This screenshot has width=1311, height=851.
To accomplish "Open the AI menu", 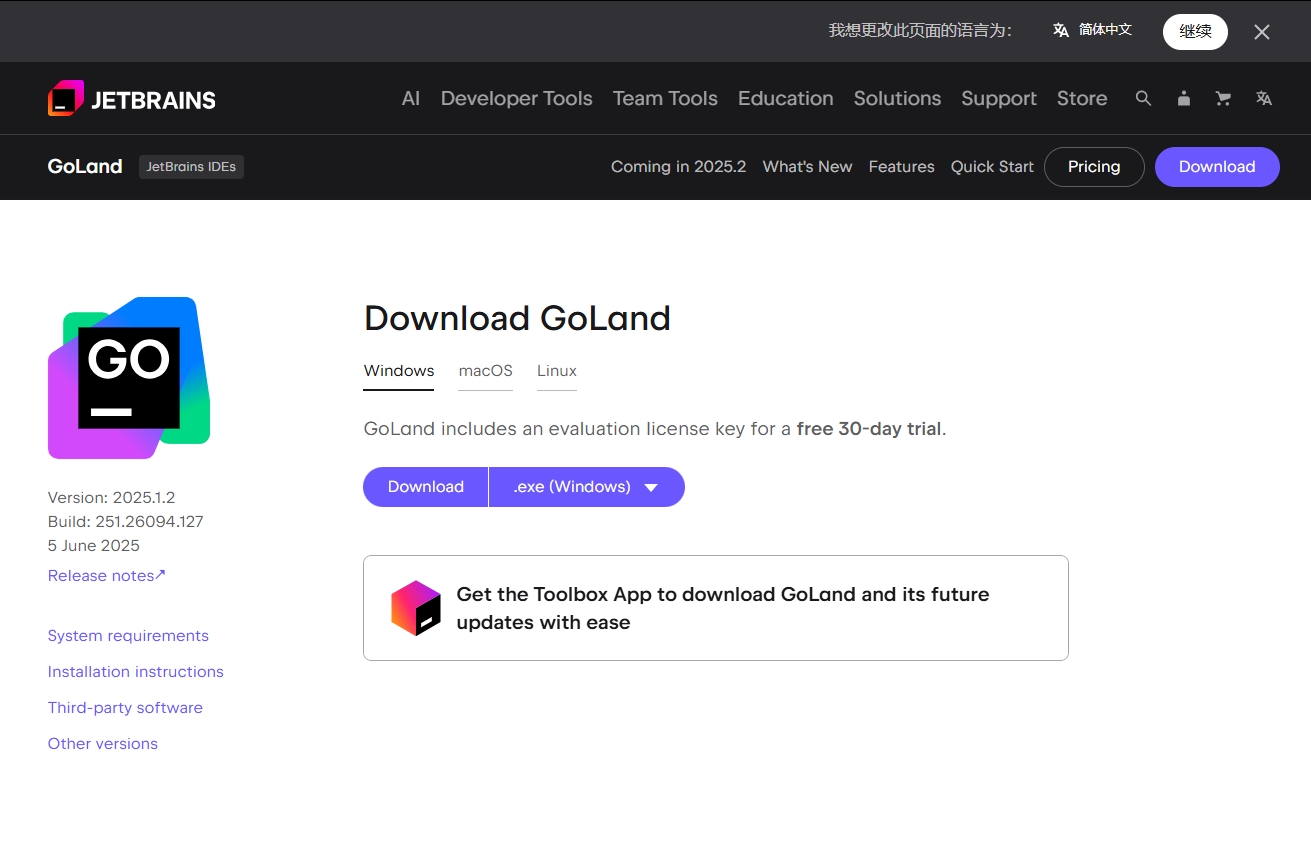I will click(411, 98).
